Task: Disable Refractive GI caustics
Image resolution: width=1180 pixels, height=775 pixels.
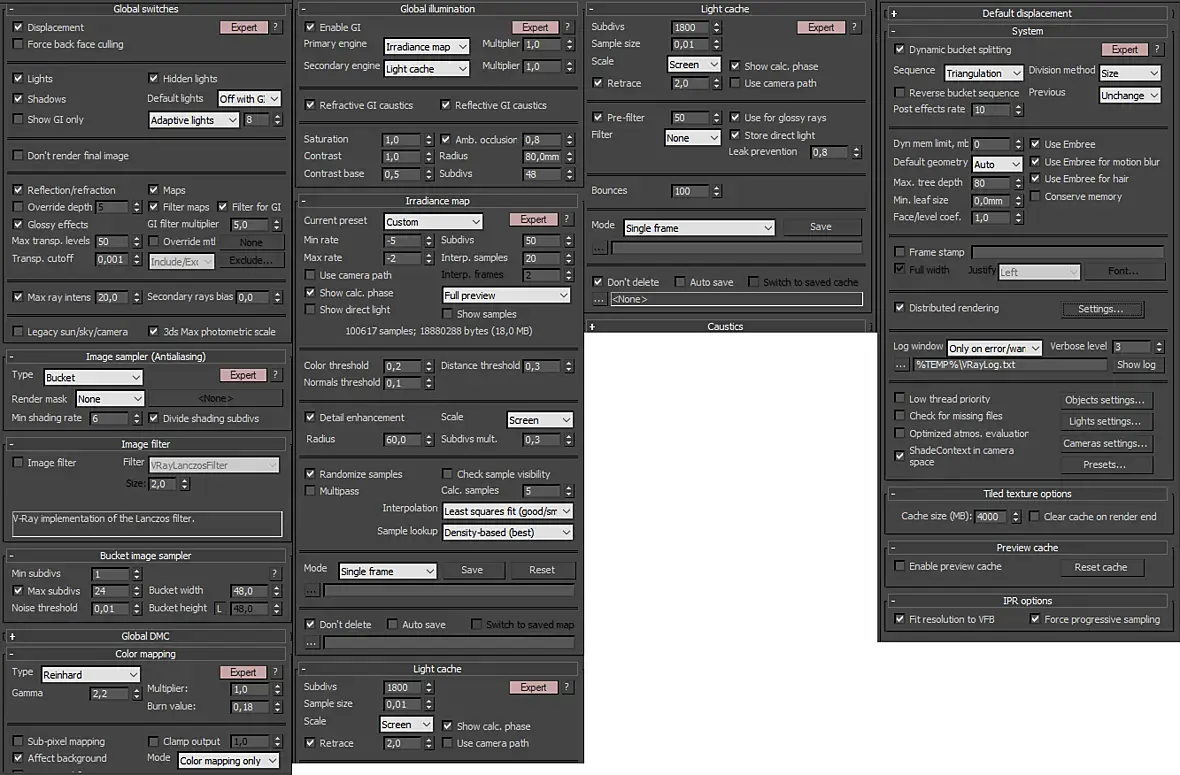Action: pyautogui.click(x=310, y=105)
